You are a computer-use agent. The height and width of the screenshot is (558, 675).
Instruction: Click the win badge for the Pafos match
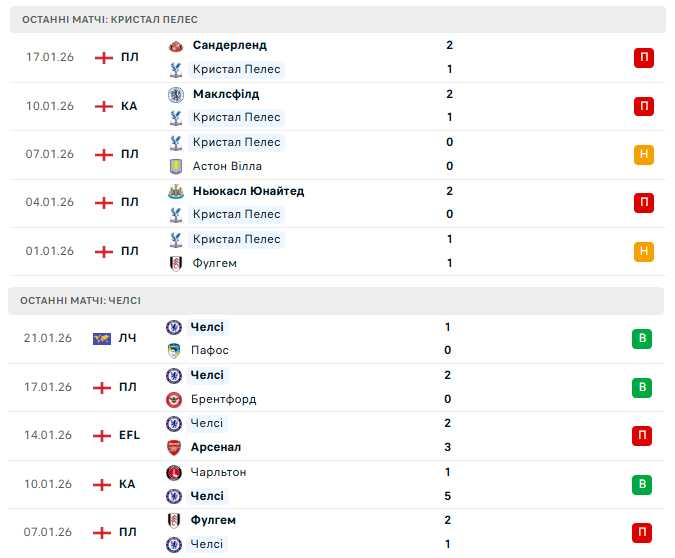642,339
